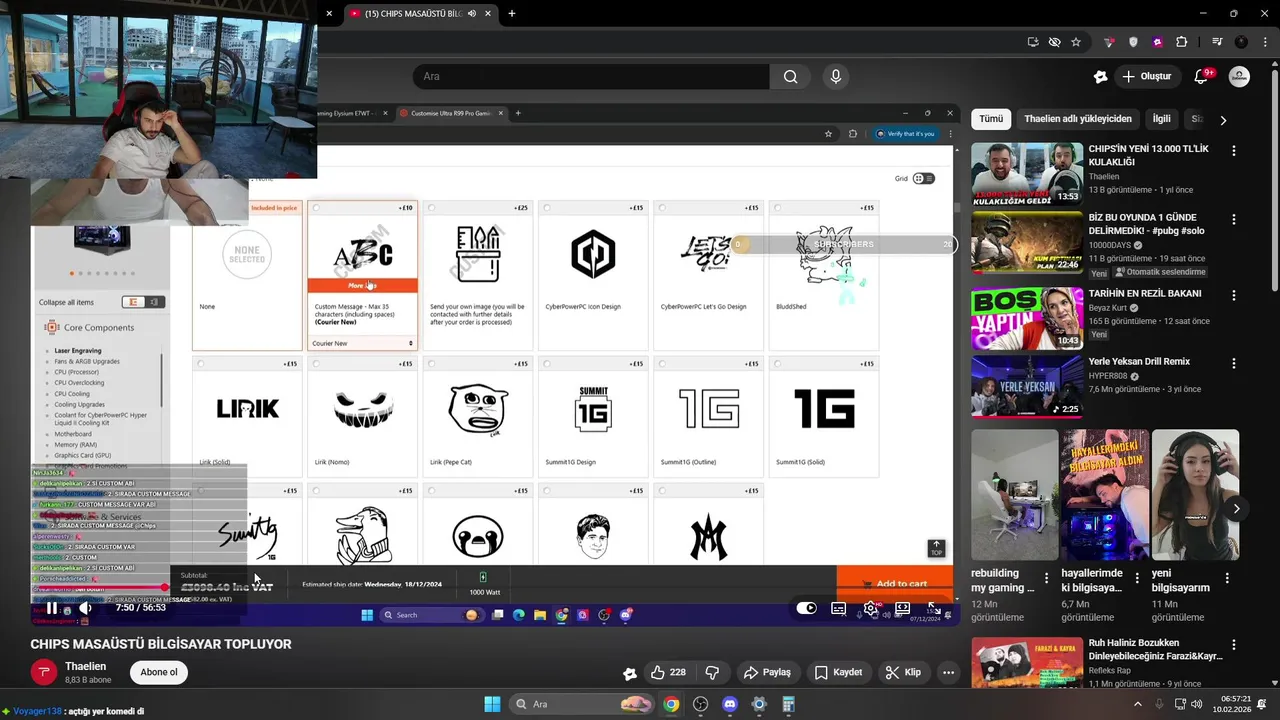Select the BluddShed radio in video
Screen dimensions: 1280x720
pos(777,208)
